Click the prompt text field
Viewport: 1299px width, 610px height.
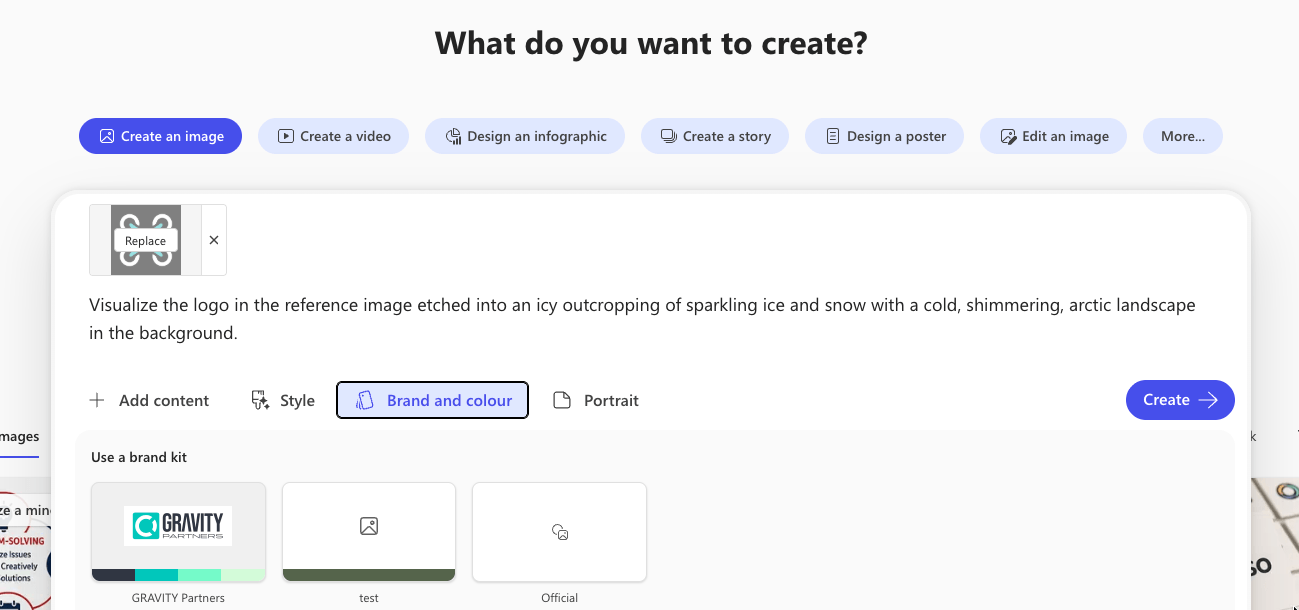[640, 319]
